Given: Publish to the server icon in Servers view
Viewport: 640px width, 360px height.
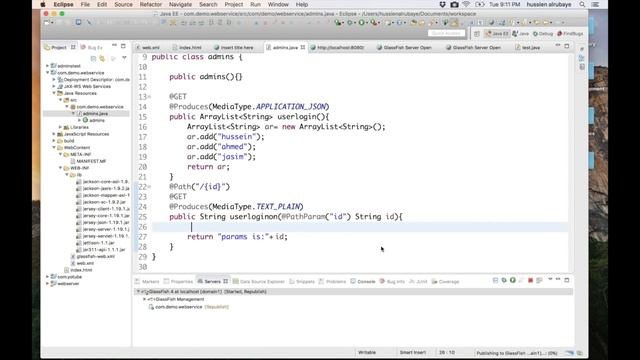Looking at the screenshot, I should [539, 280].
